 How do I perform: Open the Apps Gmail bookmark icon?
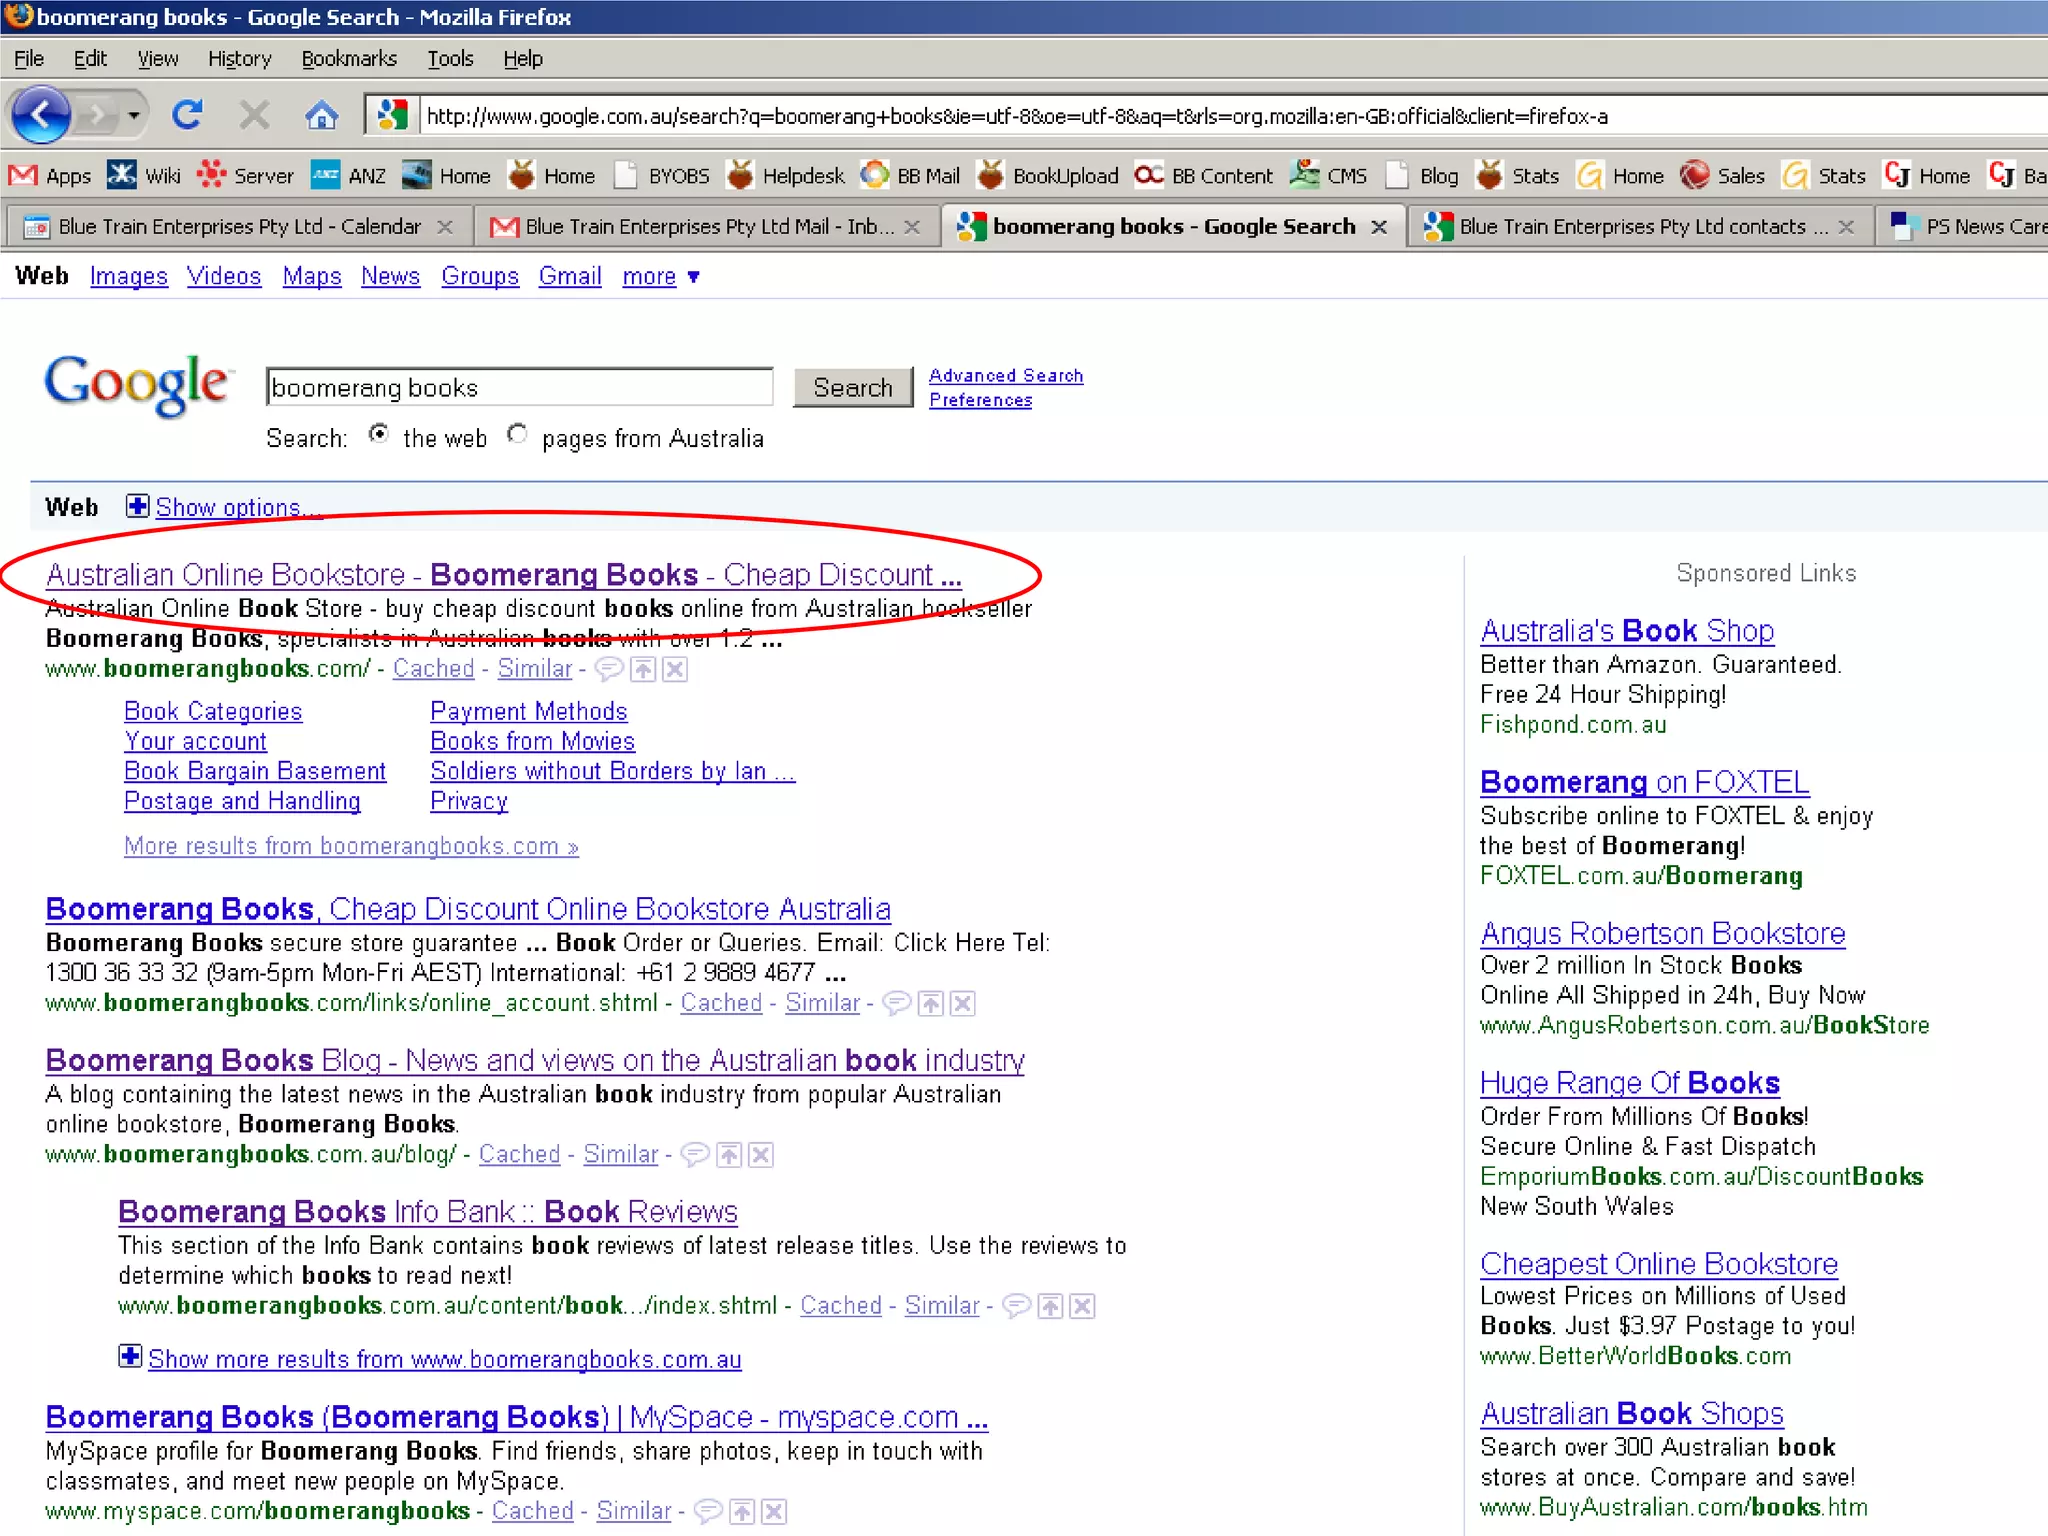pyautogui.click(x=22, y=176)
